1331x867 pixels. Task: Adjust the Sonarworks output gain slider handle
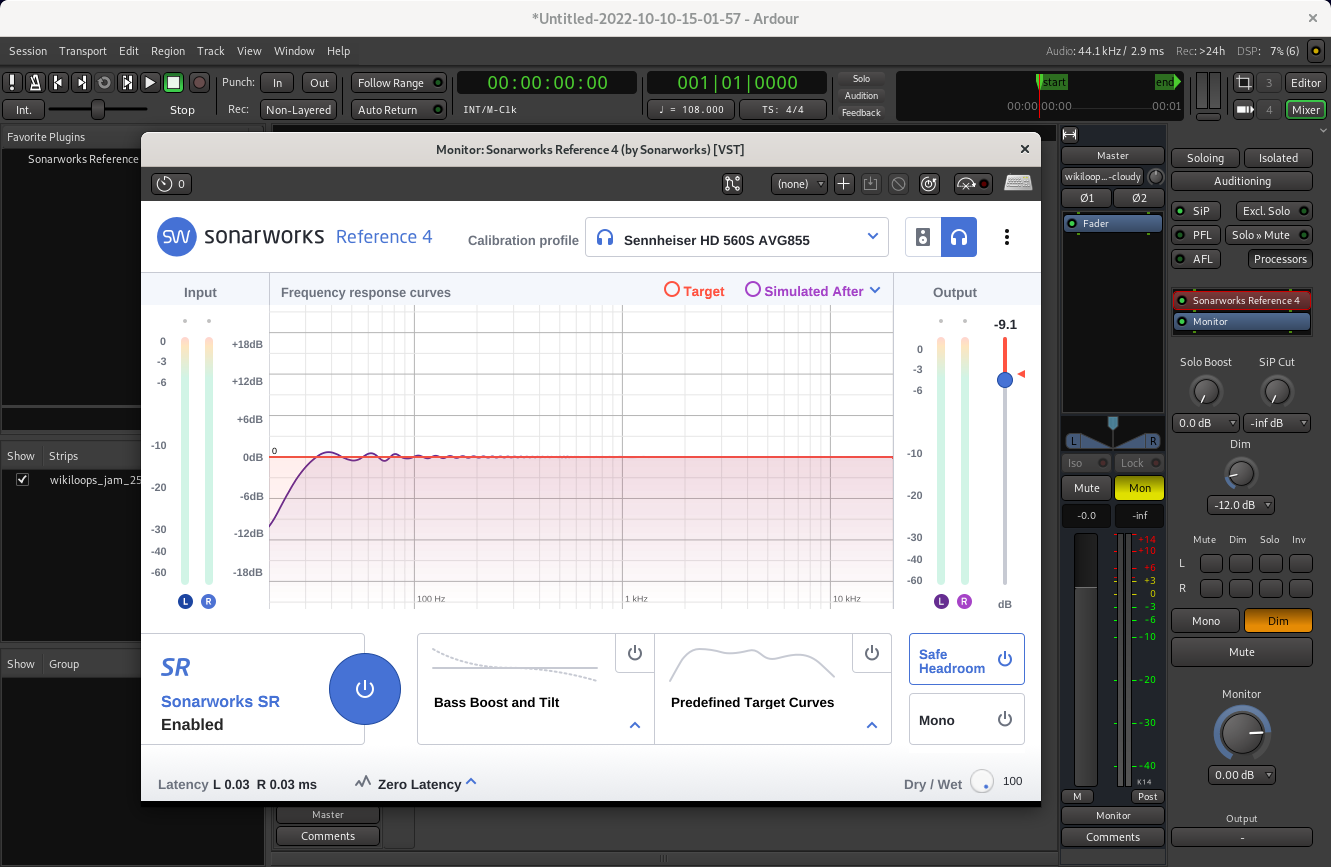pos(1005,379)
